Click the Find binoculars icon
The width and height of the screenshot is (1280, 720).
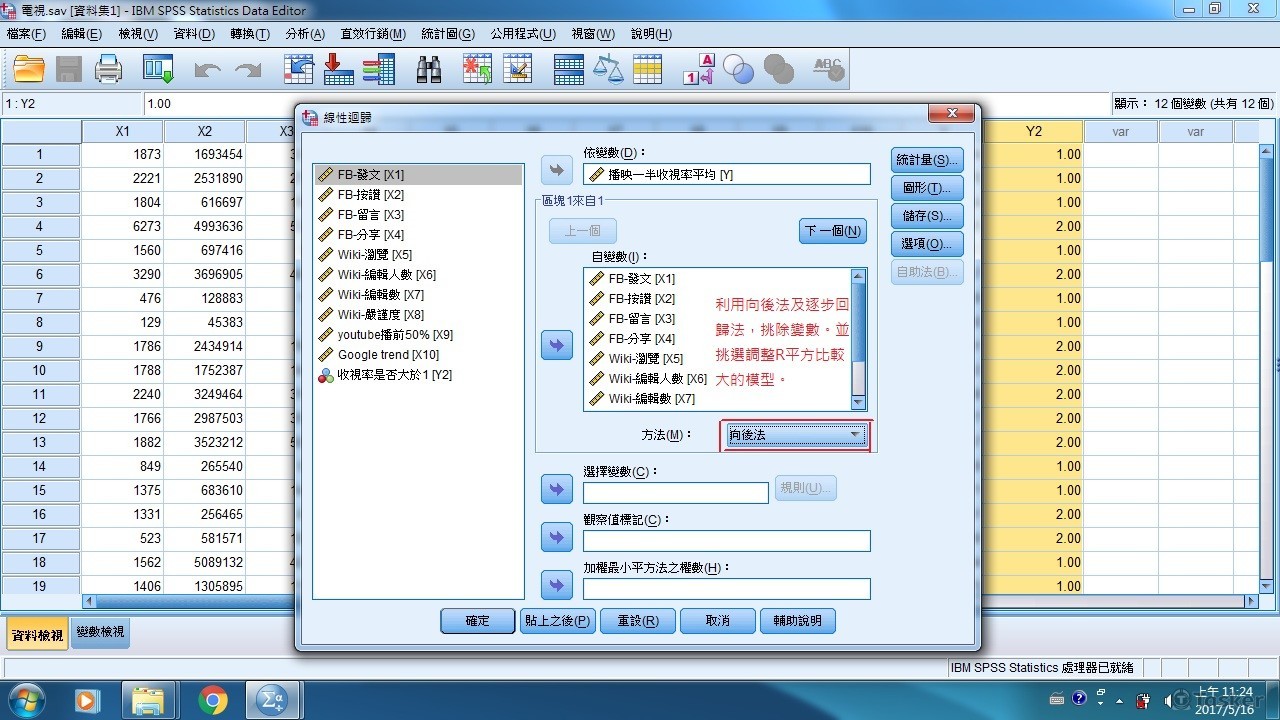pyautogui.click(x=429, y=69)
